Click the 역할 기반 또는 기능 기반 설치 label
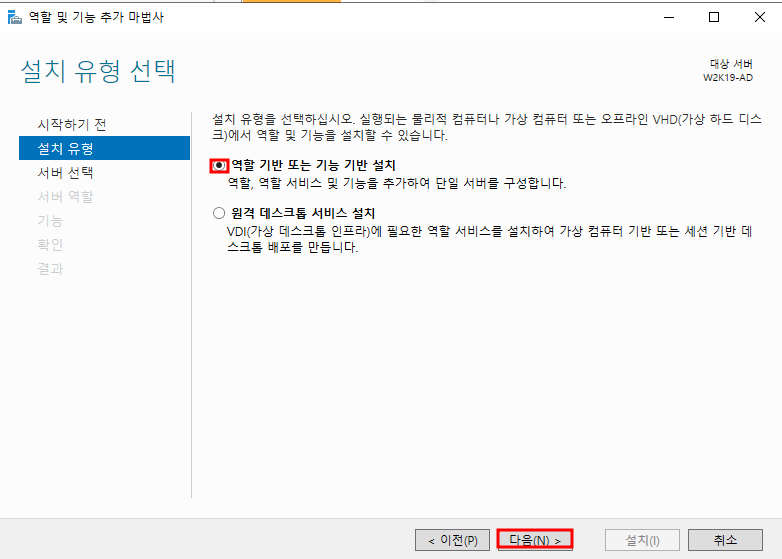 tap(313, 165)
